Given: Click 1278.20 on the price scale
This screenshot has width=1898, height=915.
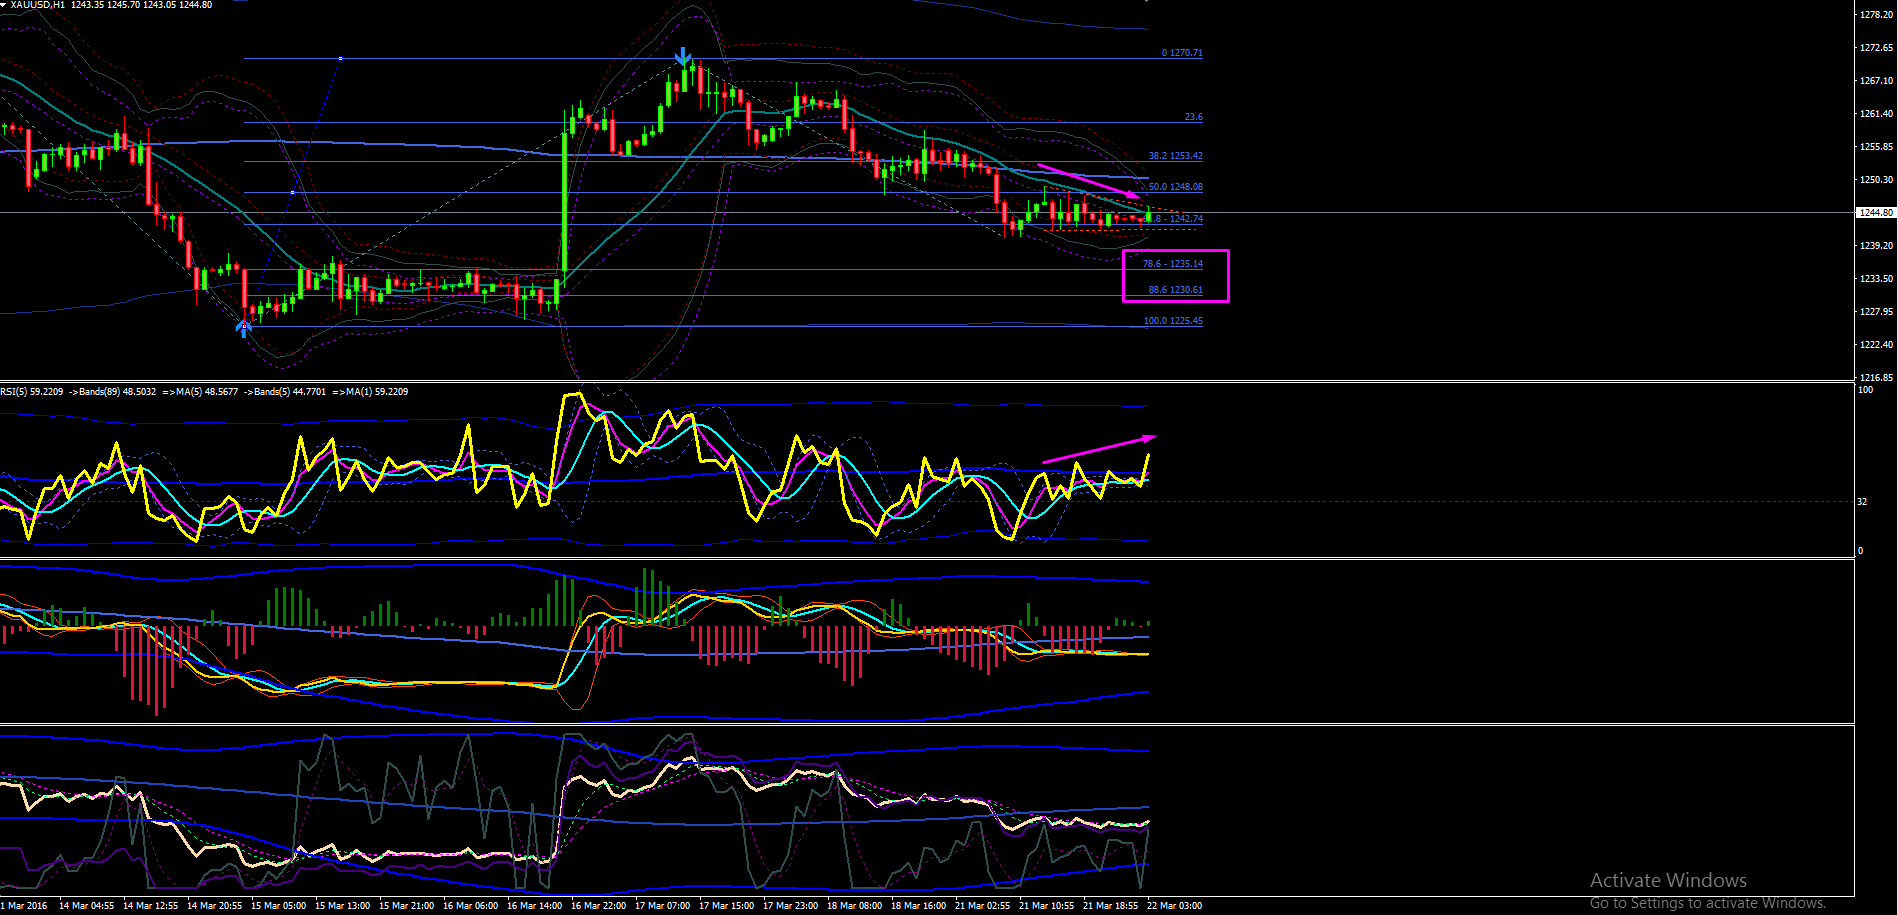Looking at the screenshot, I should [1876, 15].
